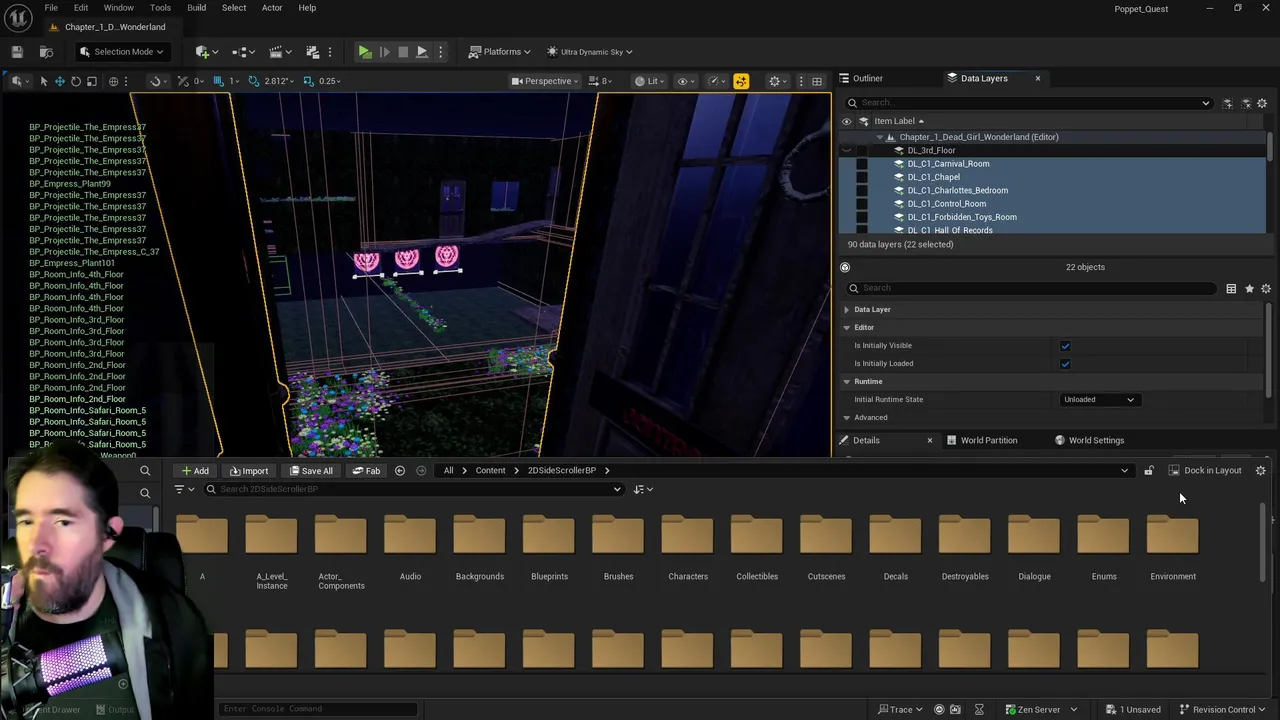Image resolution: width=1280 pixels, height=720 pixels.
Task: Save the current level with the floppy disk icon
Action: pos(17,52)
